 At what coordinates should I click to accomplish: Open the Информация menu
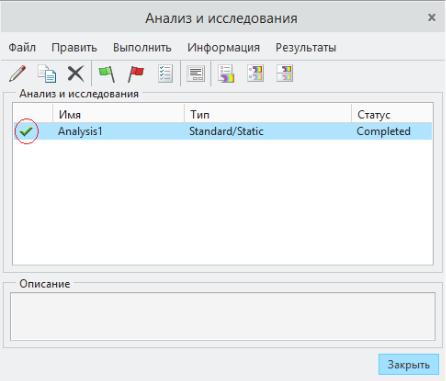tap(224, 47)
